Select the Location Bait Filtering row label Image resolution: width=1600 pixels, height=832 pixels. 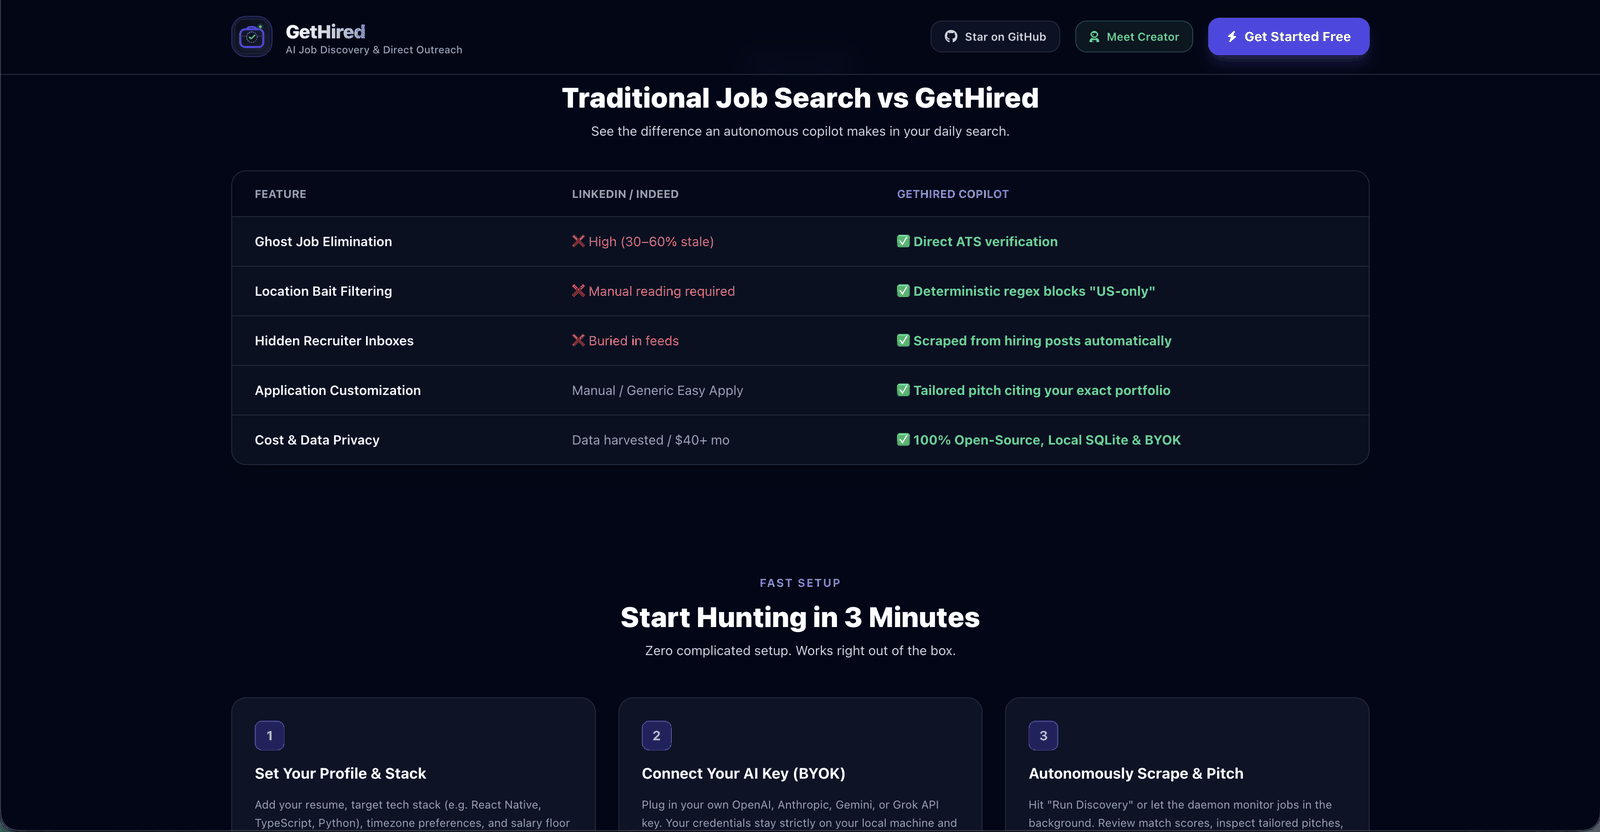323,291
